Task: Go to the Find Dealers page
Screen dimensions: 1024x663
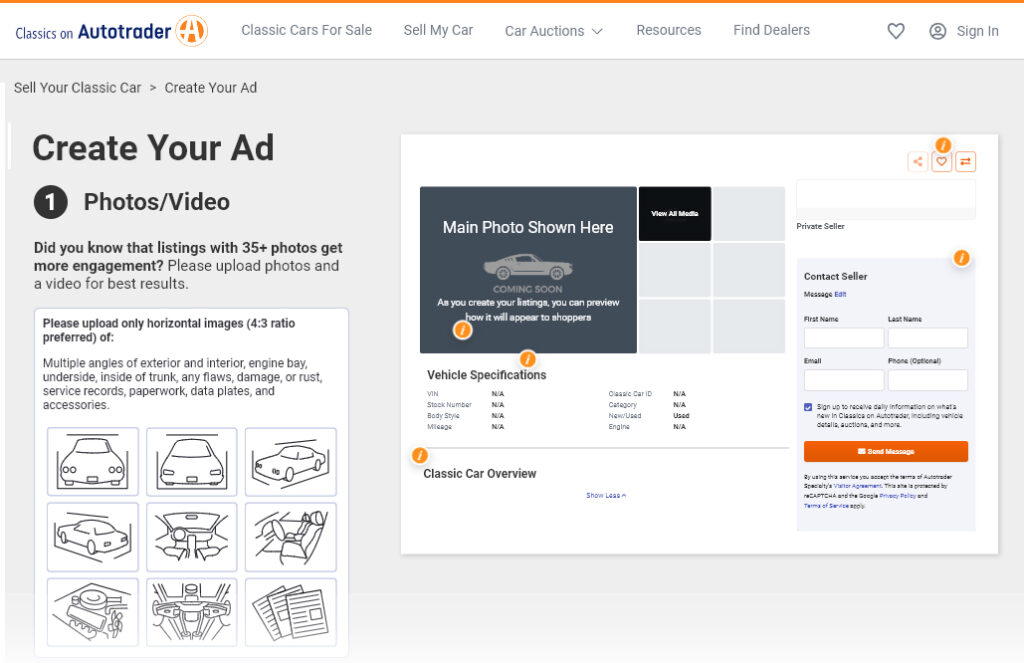Action: click(x=771, y=30)
